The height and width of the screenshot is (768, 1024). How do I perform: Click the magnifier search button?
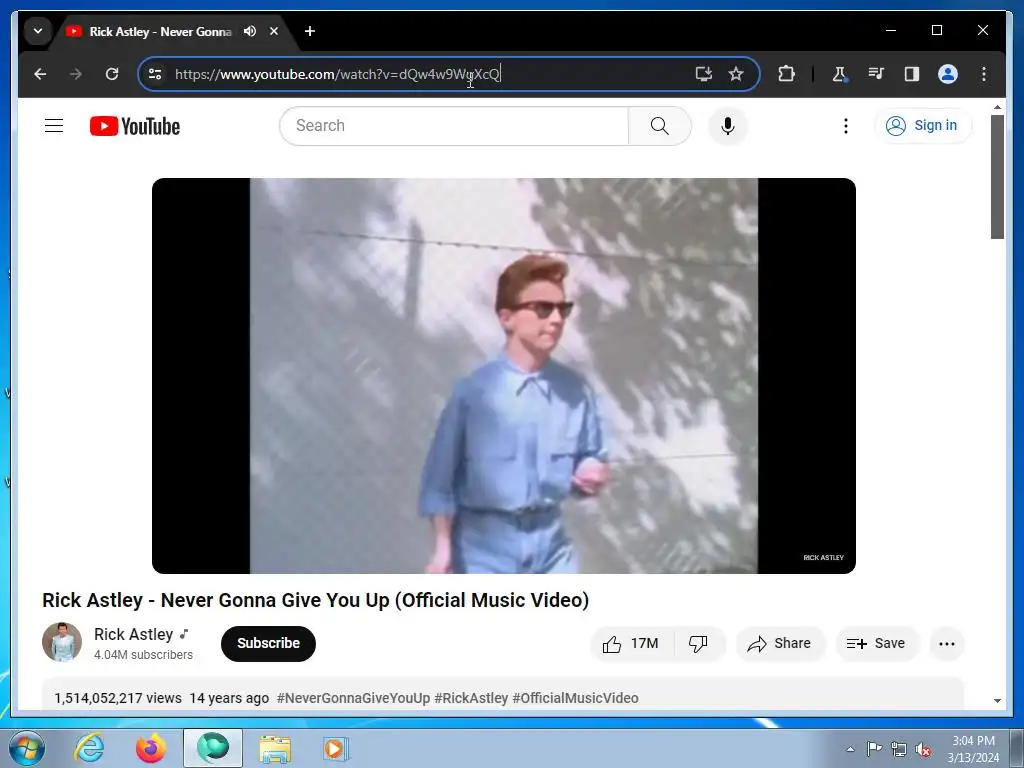[660, 125]
